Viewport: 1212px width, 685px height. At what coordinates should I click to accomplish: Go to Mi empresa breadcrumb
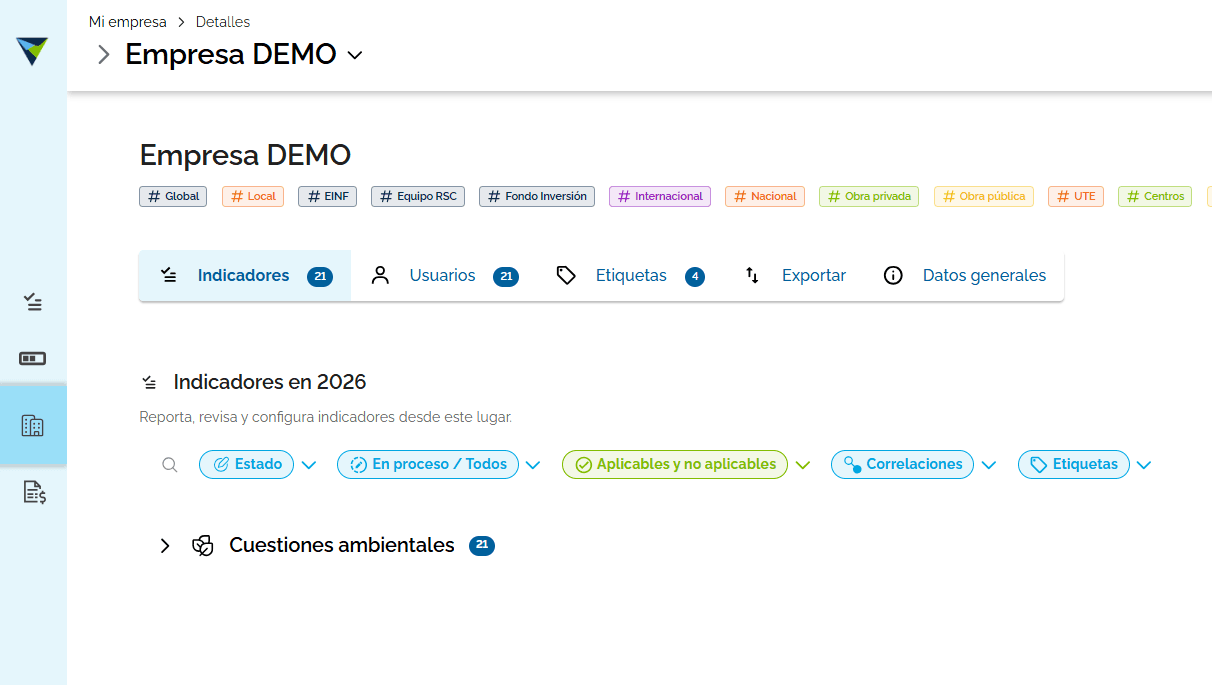tap(128, 22)
